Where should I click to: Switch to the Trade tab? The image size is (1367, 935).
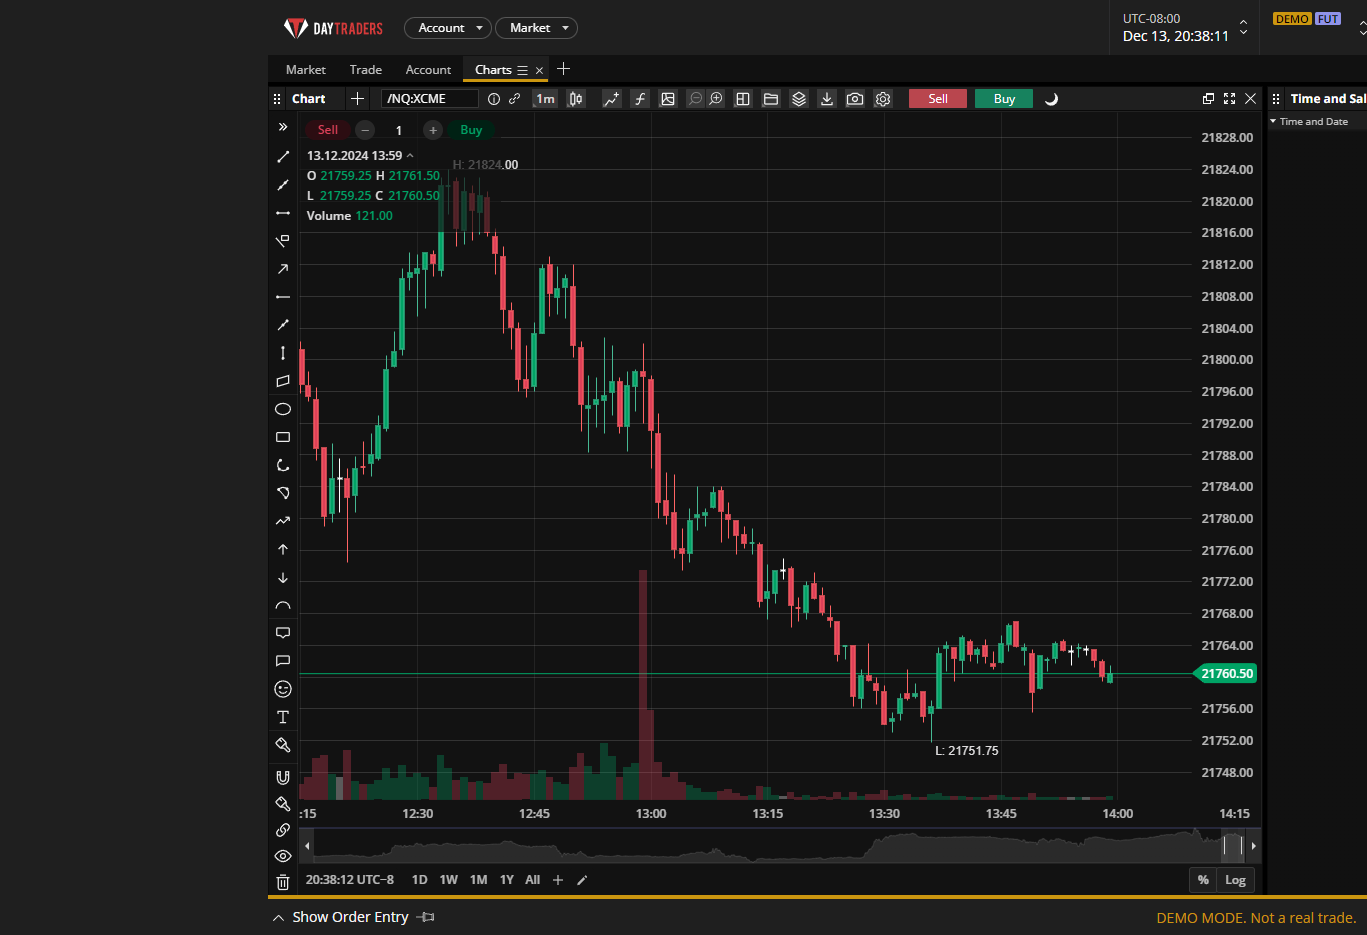click(365, 70)
